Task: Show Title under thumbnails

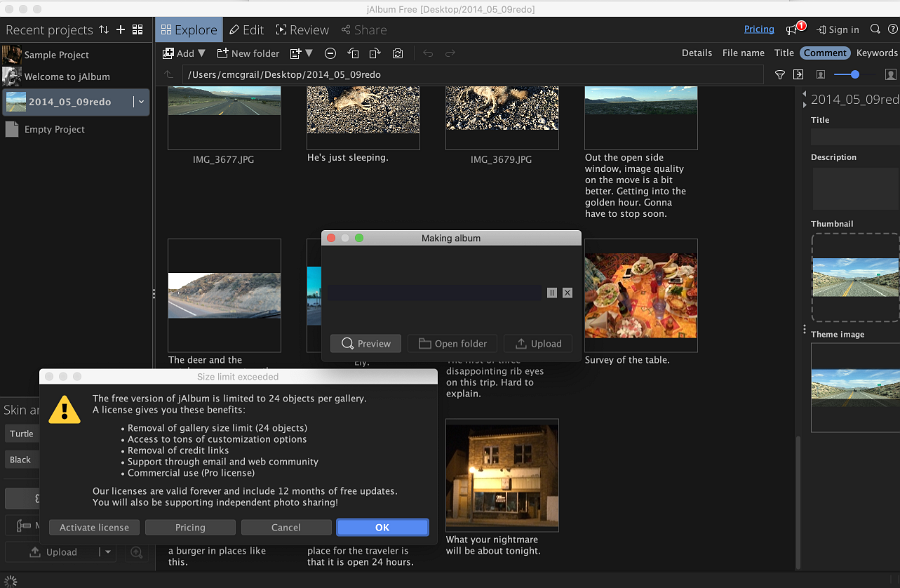Action: 784,53
